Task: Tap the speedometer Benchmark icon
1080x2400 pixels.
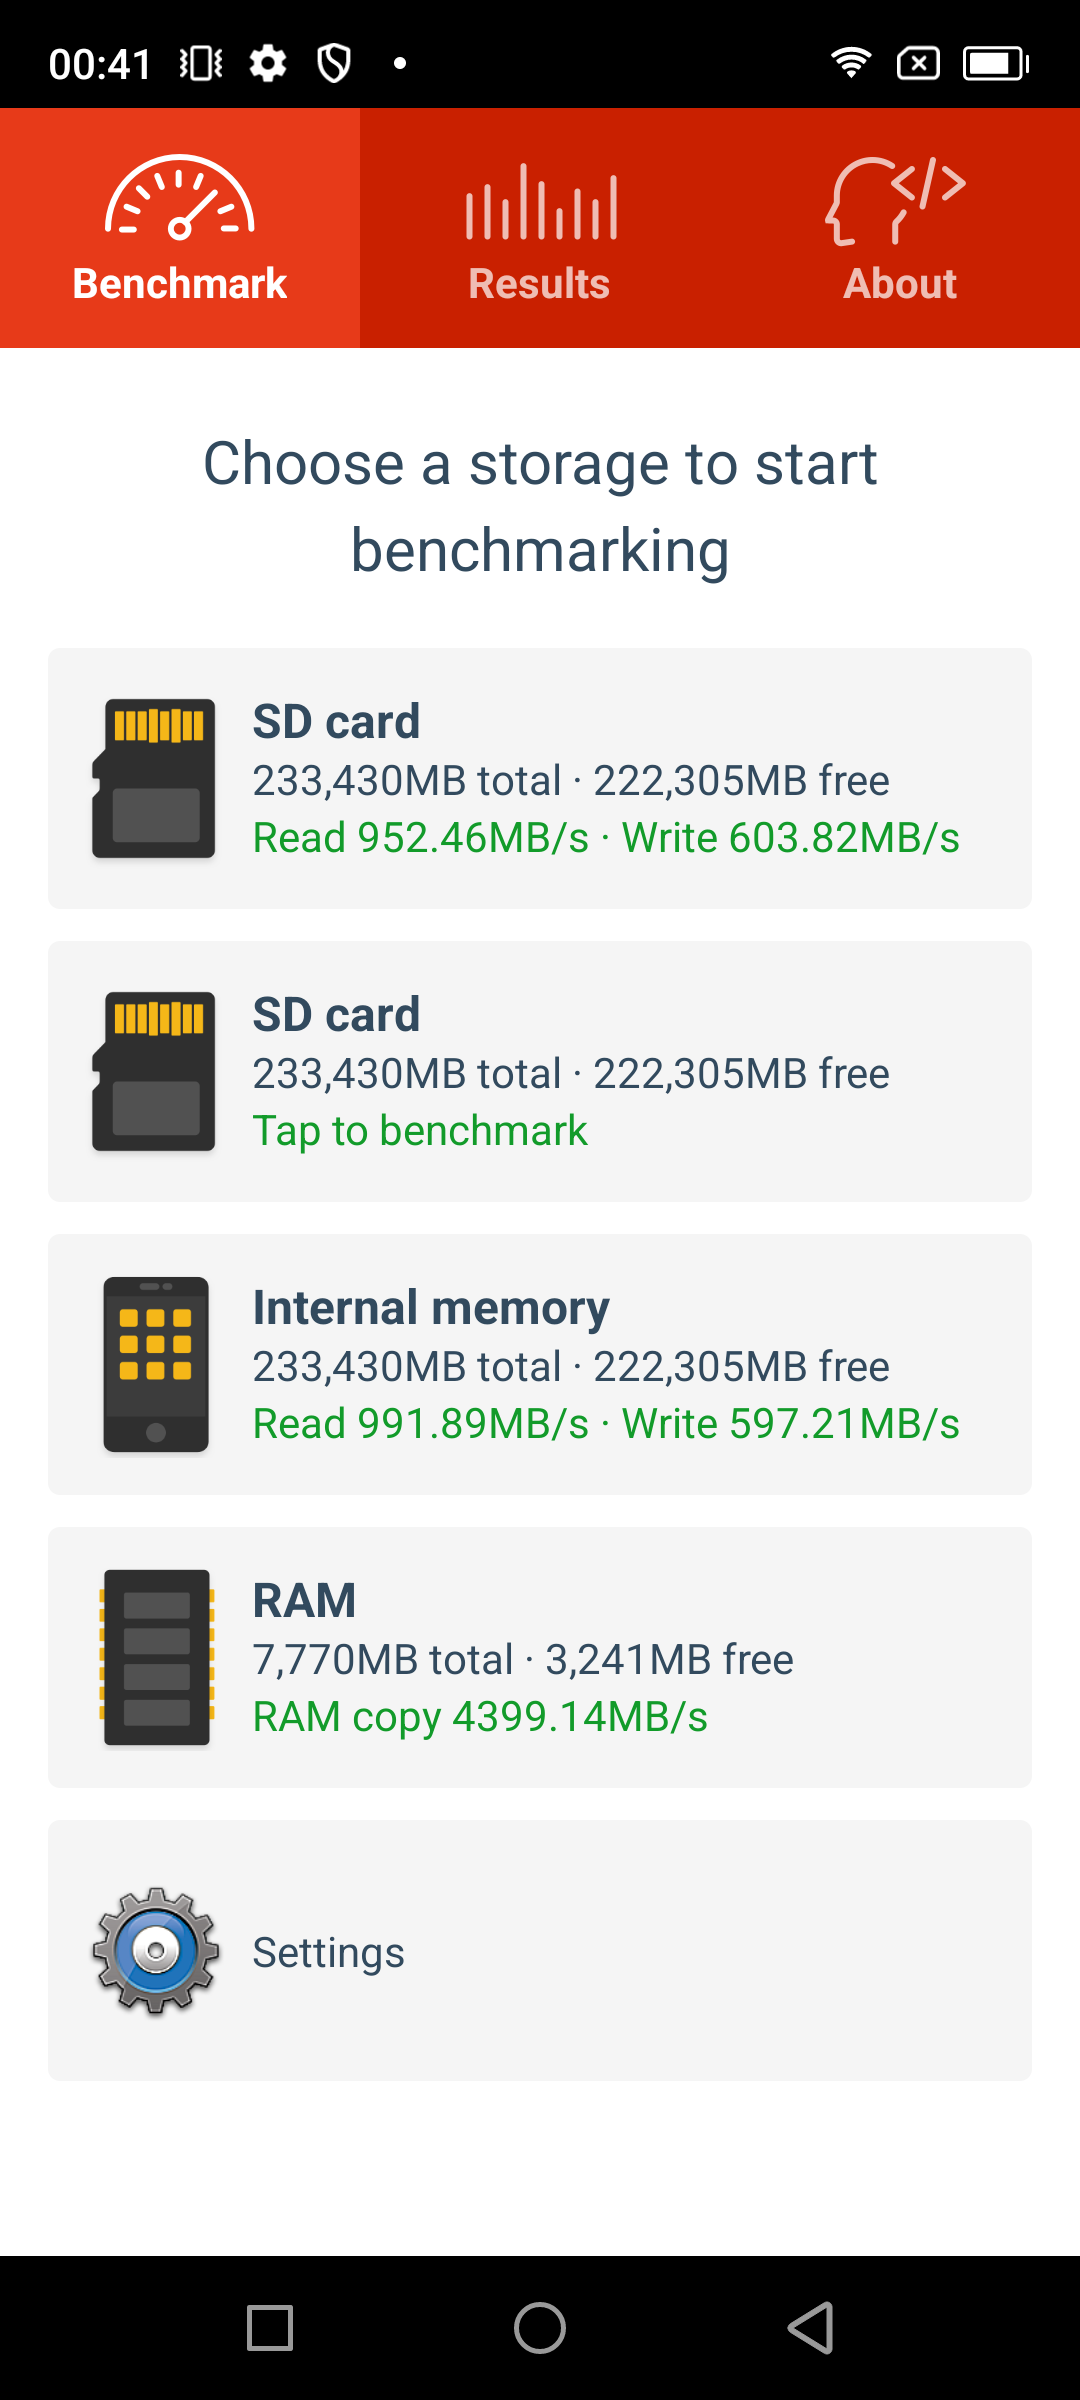Action: [x=180, y=198]
